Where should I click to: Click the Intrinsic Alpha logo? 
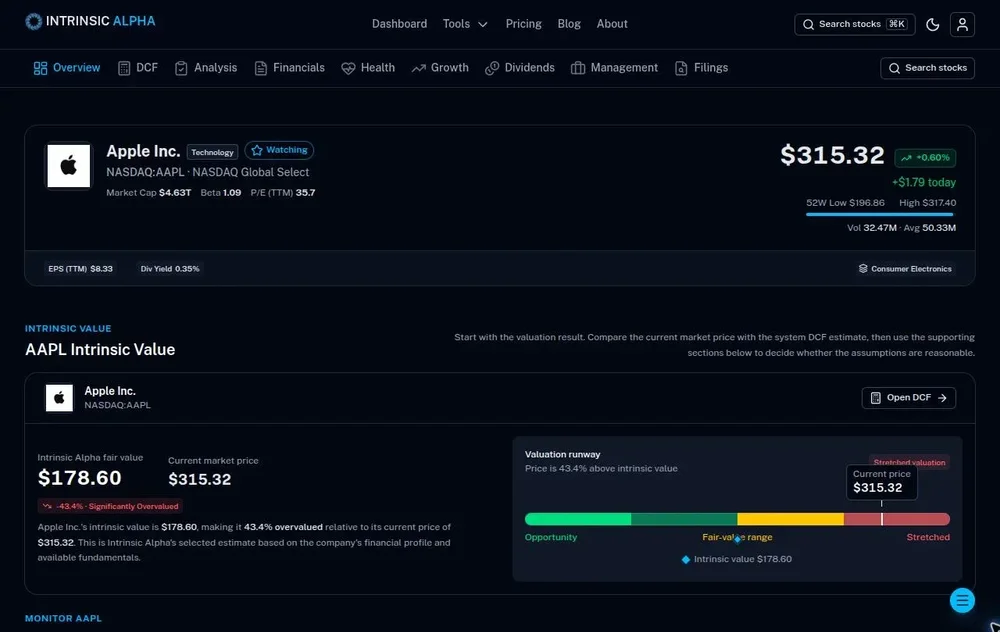pos(90,21)
